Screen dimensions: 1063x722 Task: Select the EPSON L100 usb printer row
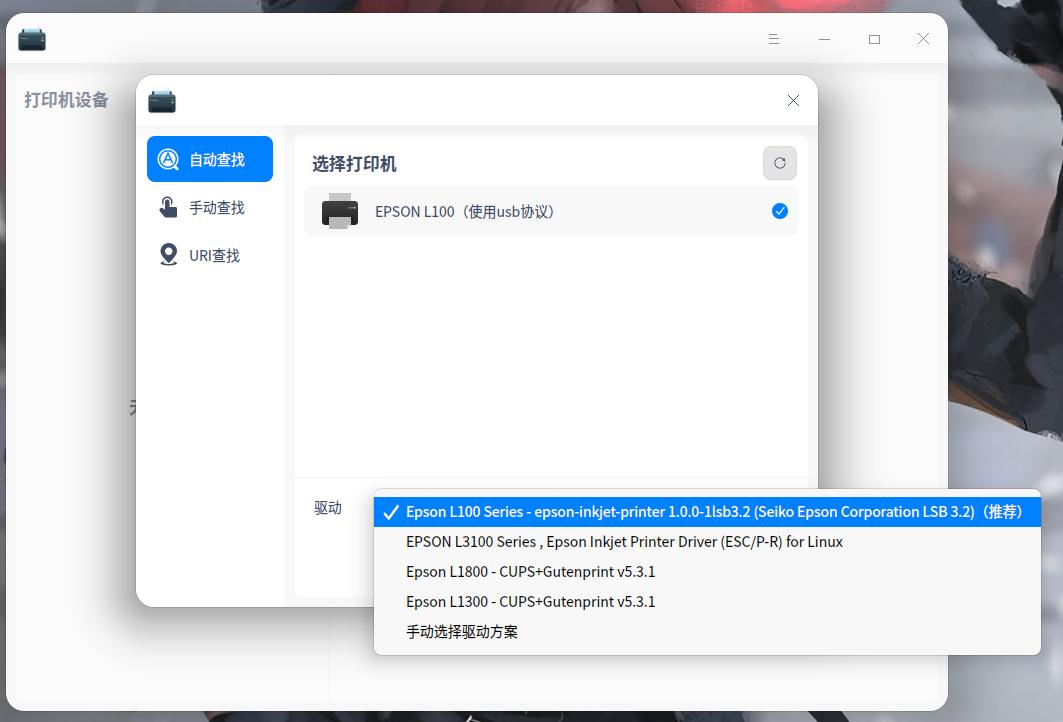550,212
